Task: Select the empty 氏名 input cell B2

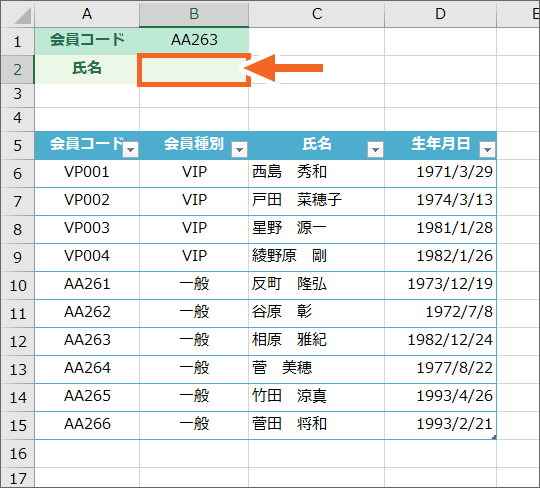Action: (x=194, y=70)
